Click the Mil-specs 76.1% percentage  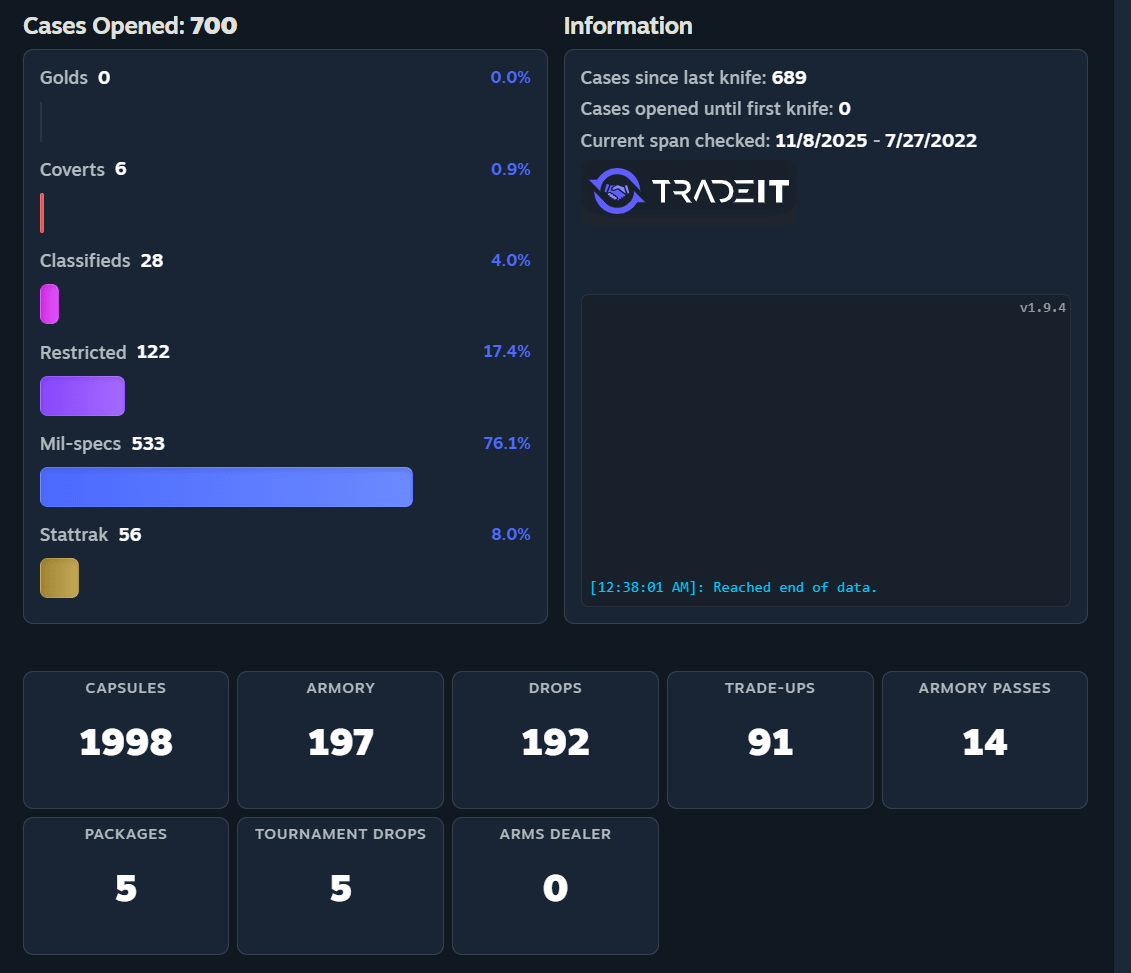coord(506,443)
